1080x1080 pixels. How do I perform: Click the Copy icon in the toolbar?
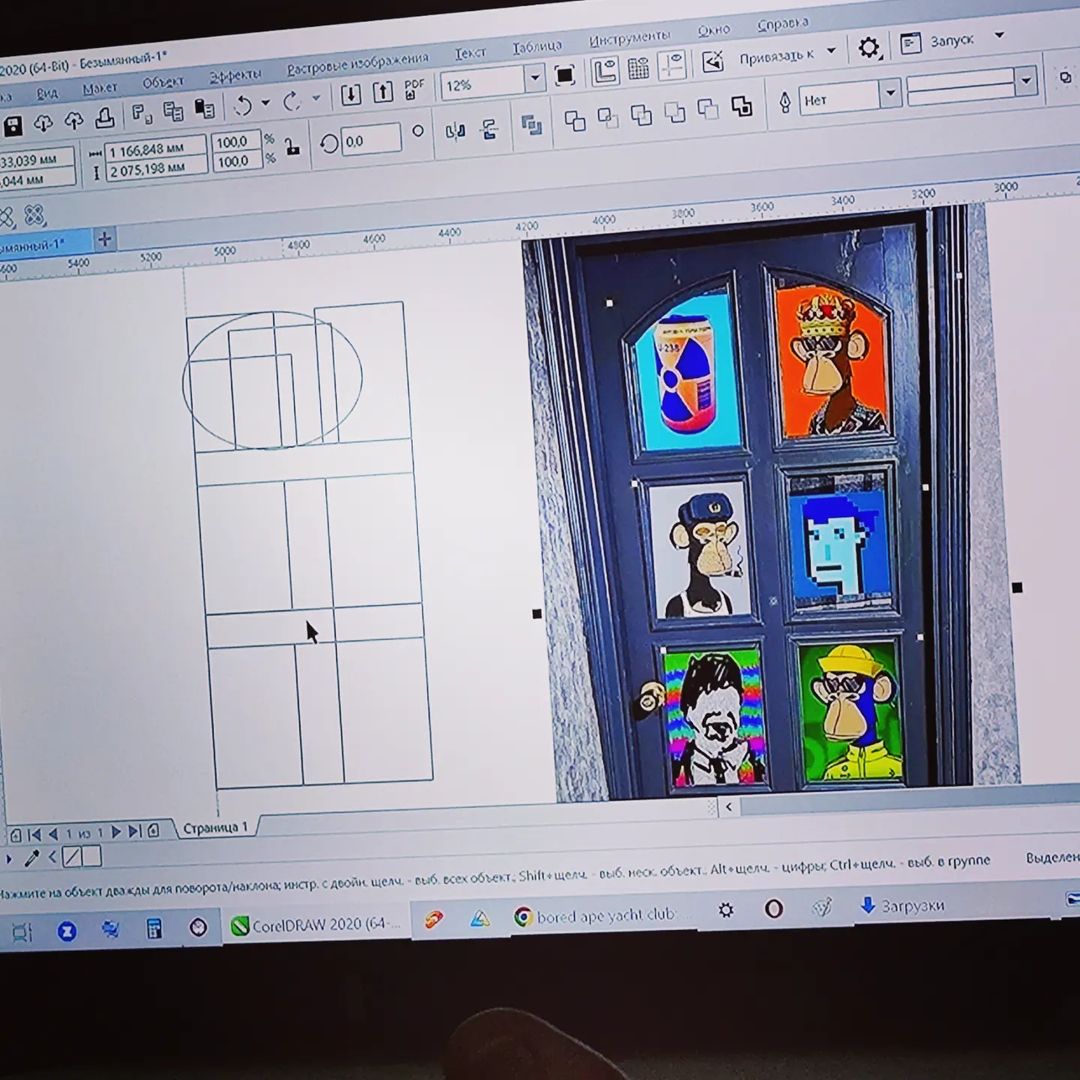[x=173, y=111]
